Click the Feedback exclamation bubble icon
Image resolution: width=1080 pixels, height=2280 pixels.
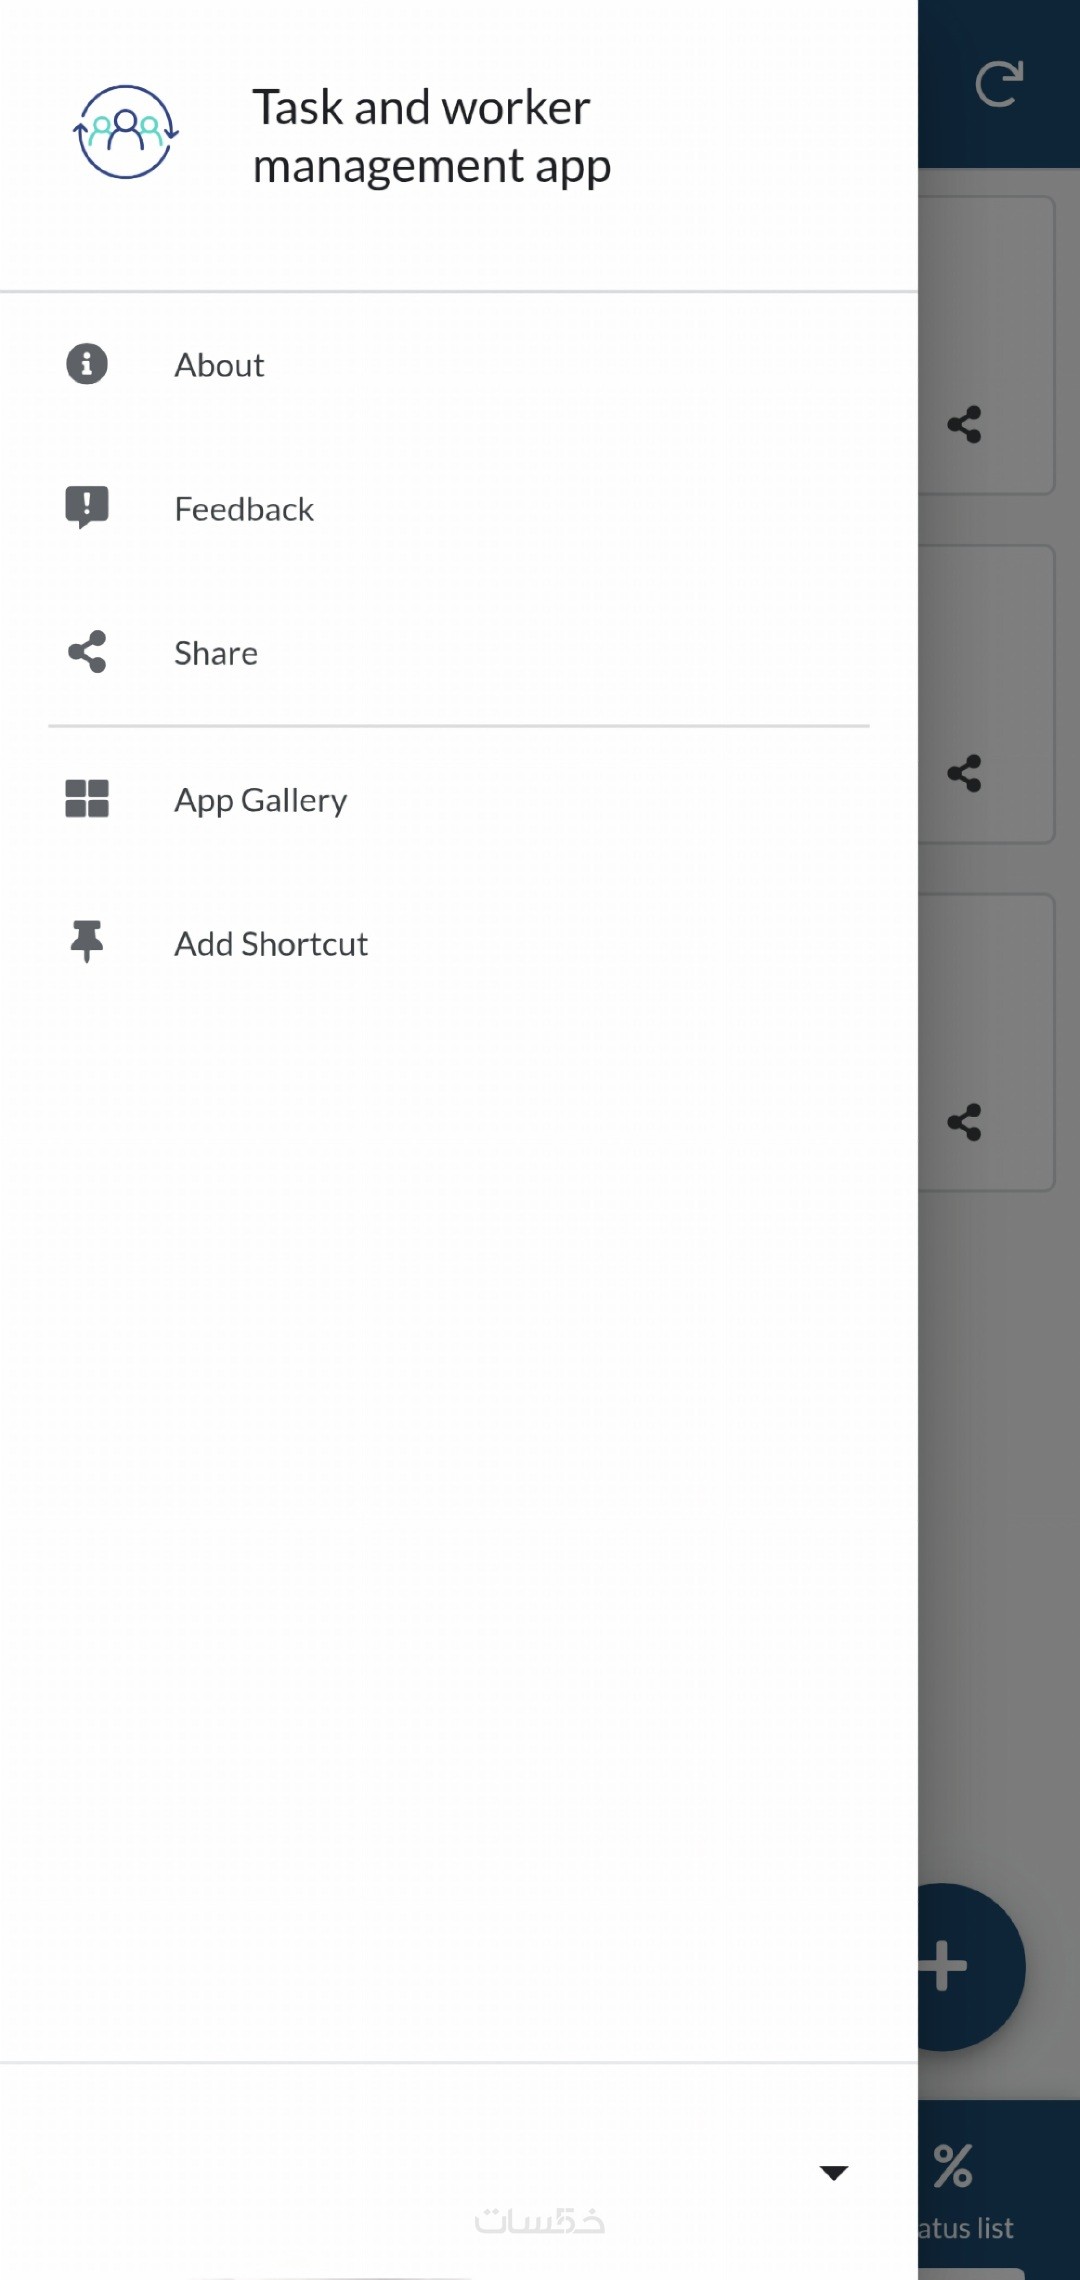[87, 508]
